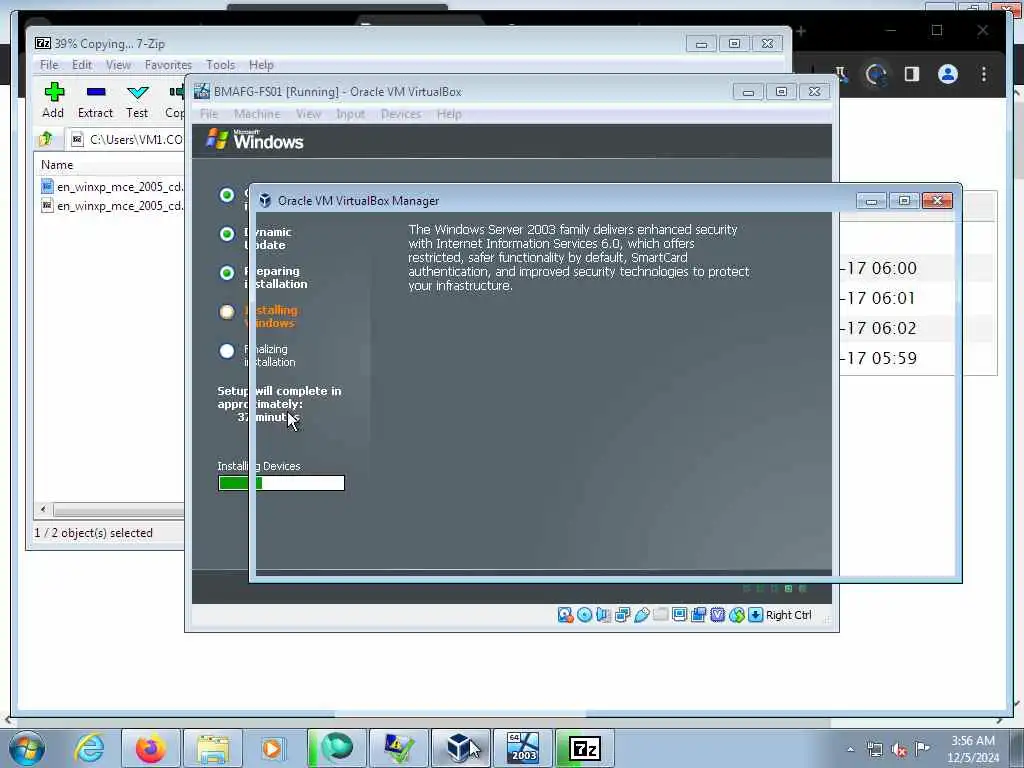Open File menu in BMAFG-FS01 VM window
The width and height of the screenshot is (1024, 768).
coord(209,114)
